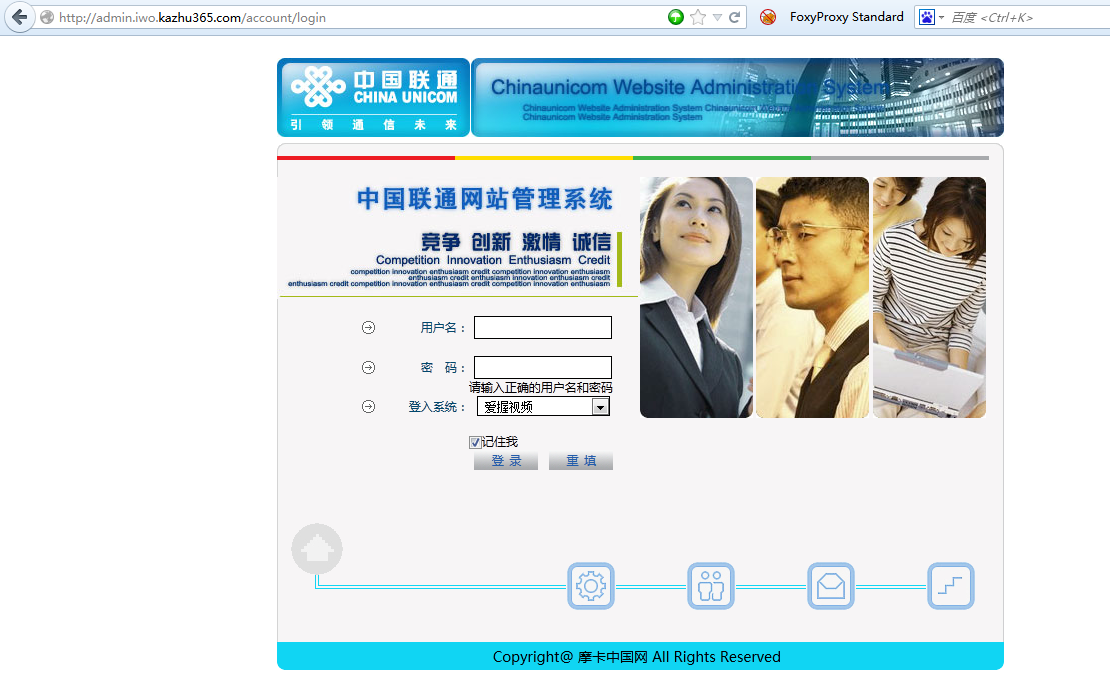Screen dimensions: 1110x673
Task: Click the 竞争 创新 激情 诚信 slogan
Action: 516,242
